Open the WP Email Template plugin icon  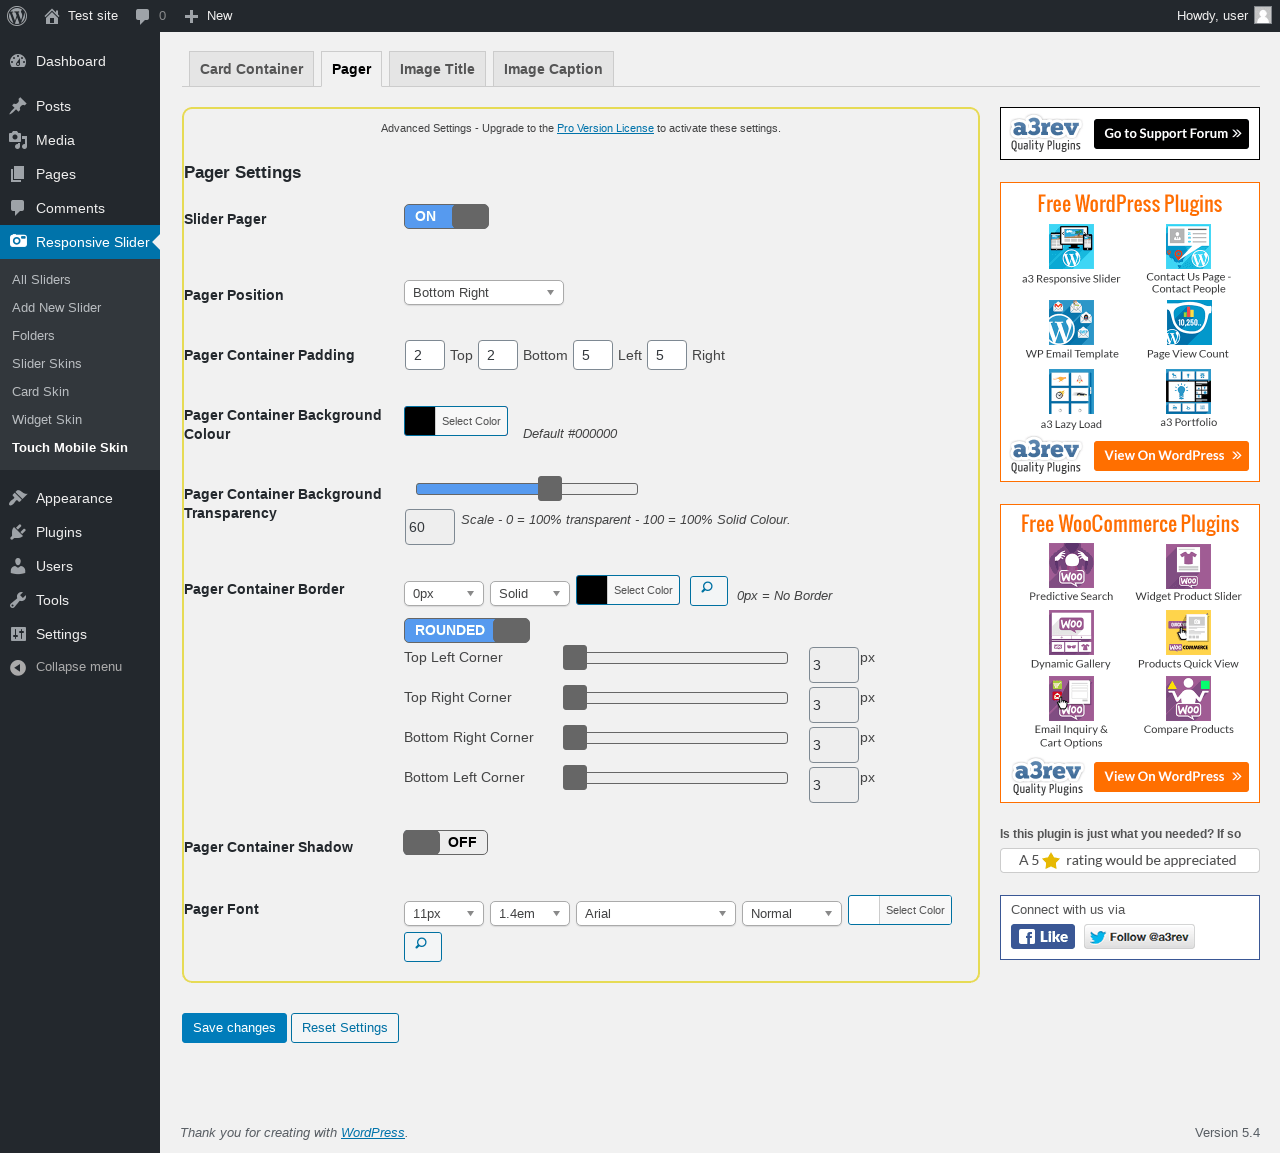pos(1071,323)
